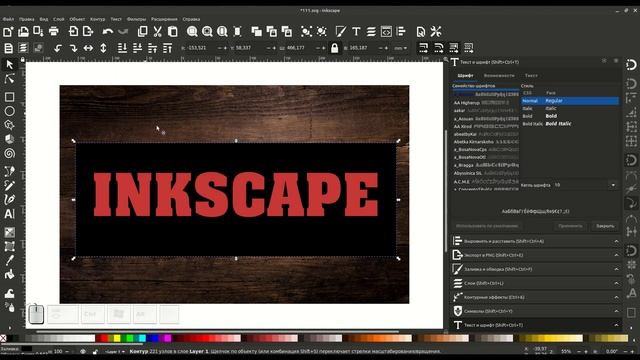Click the Undo arrow in the toolbar
This screenshot has width=640, height=360.
(108, 31)
